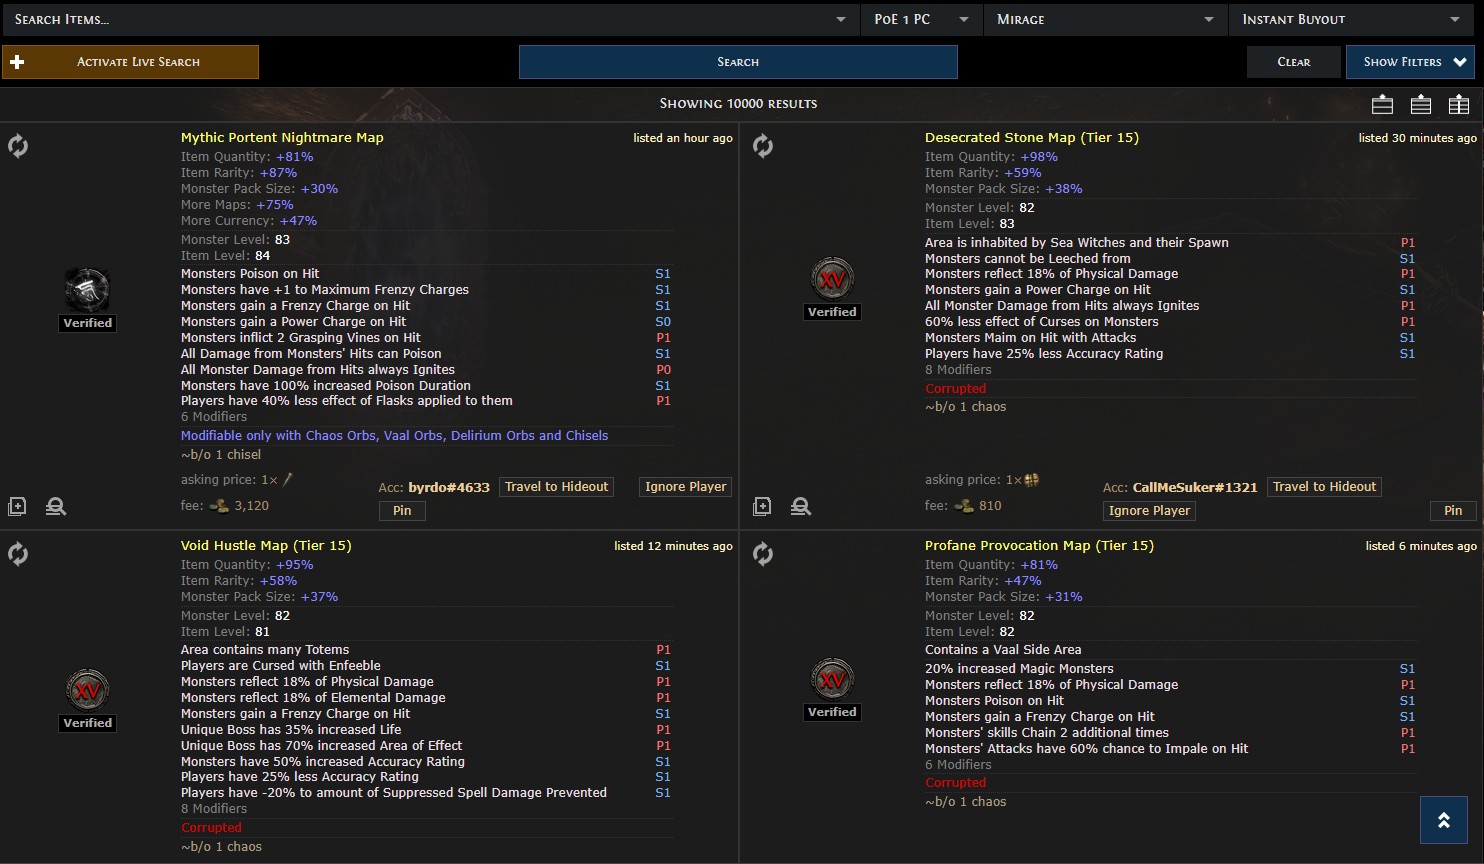Click the Desecrated Stone Map item image
This screenshot has height=864, width=1484.
(832, 279)
